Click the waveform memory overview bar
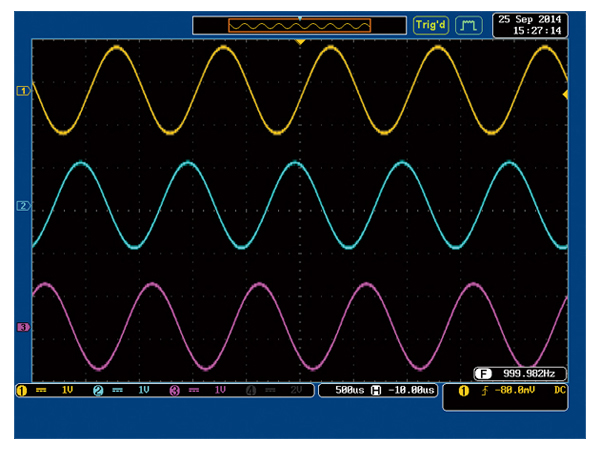The image size is (600, 450). pyautogui.click(x=299, y=24)
